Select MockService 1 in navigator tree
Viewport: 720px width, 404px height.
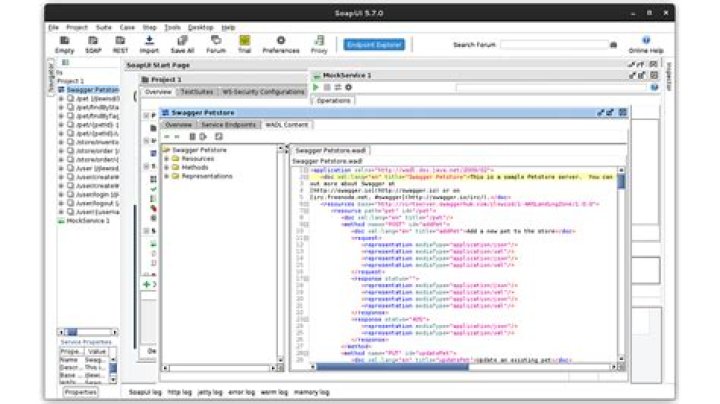[88, 220]
